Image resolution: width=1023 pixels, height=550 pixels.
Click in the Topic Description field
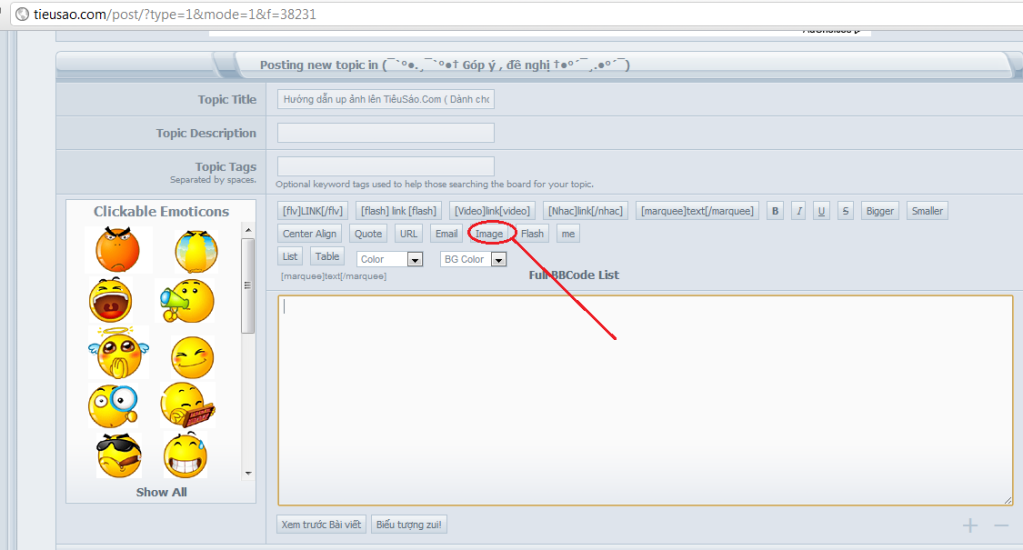point(385,133)
